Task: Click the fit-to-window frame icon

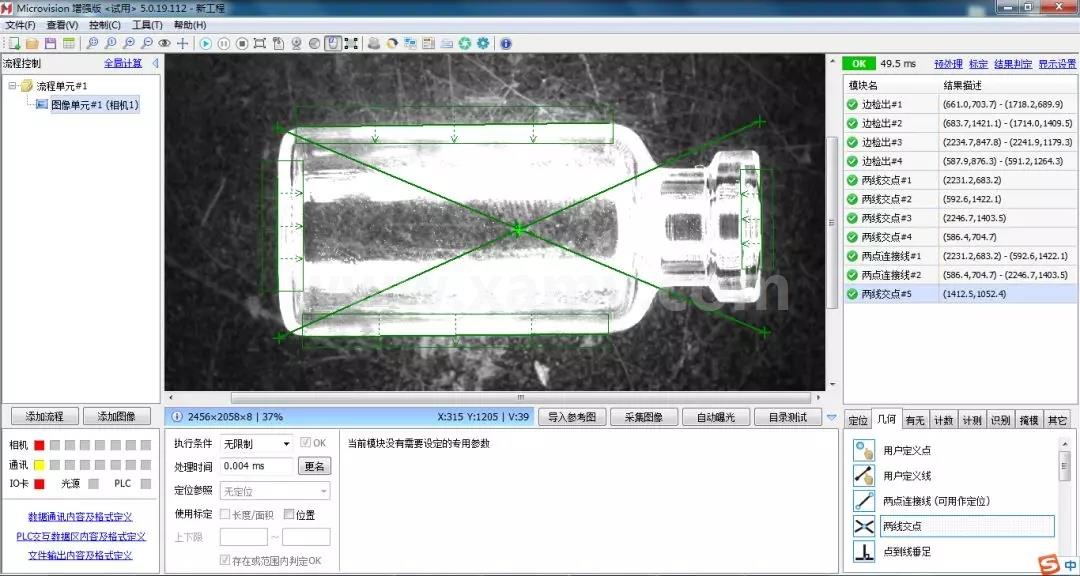Action: (260, 43)
